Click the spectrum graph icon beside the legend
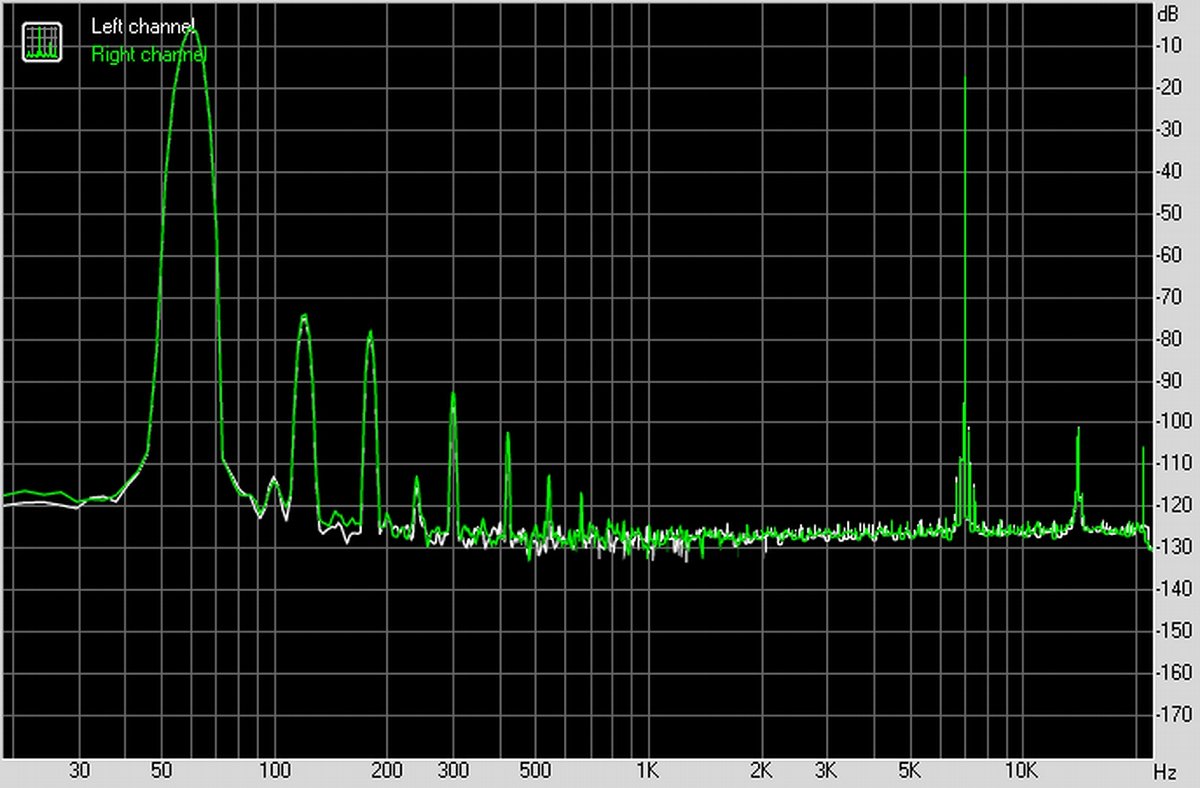Screen dimensions: 1200x788 [x=42, y=42]
